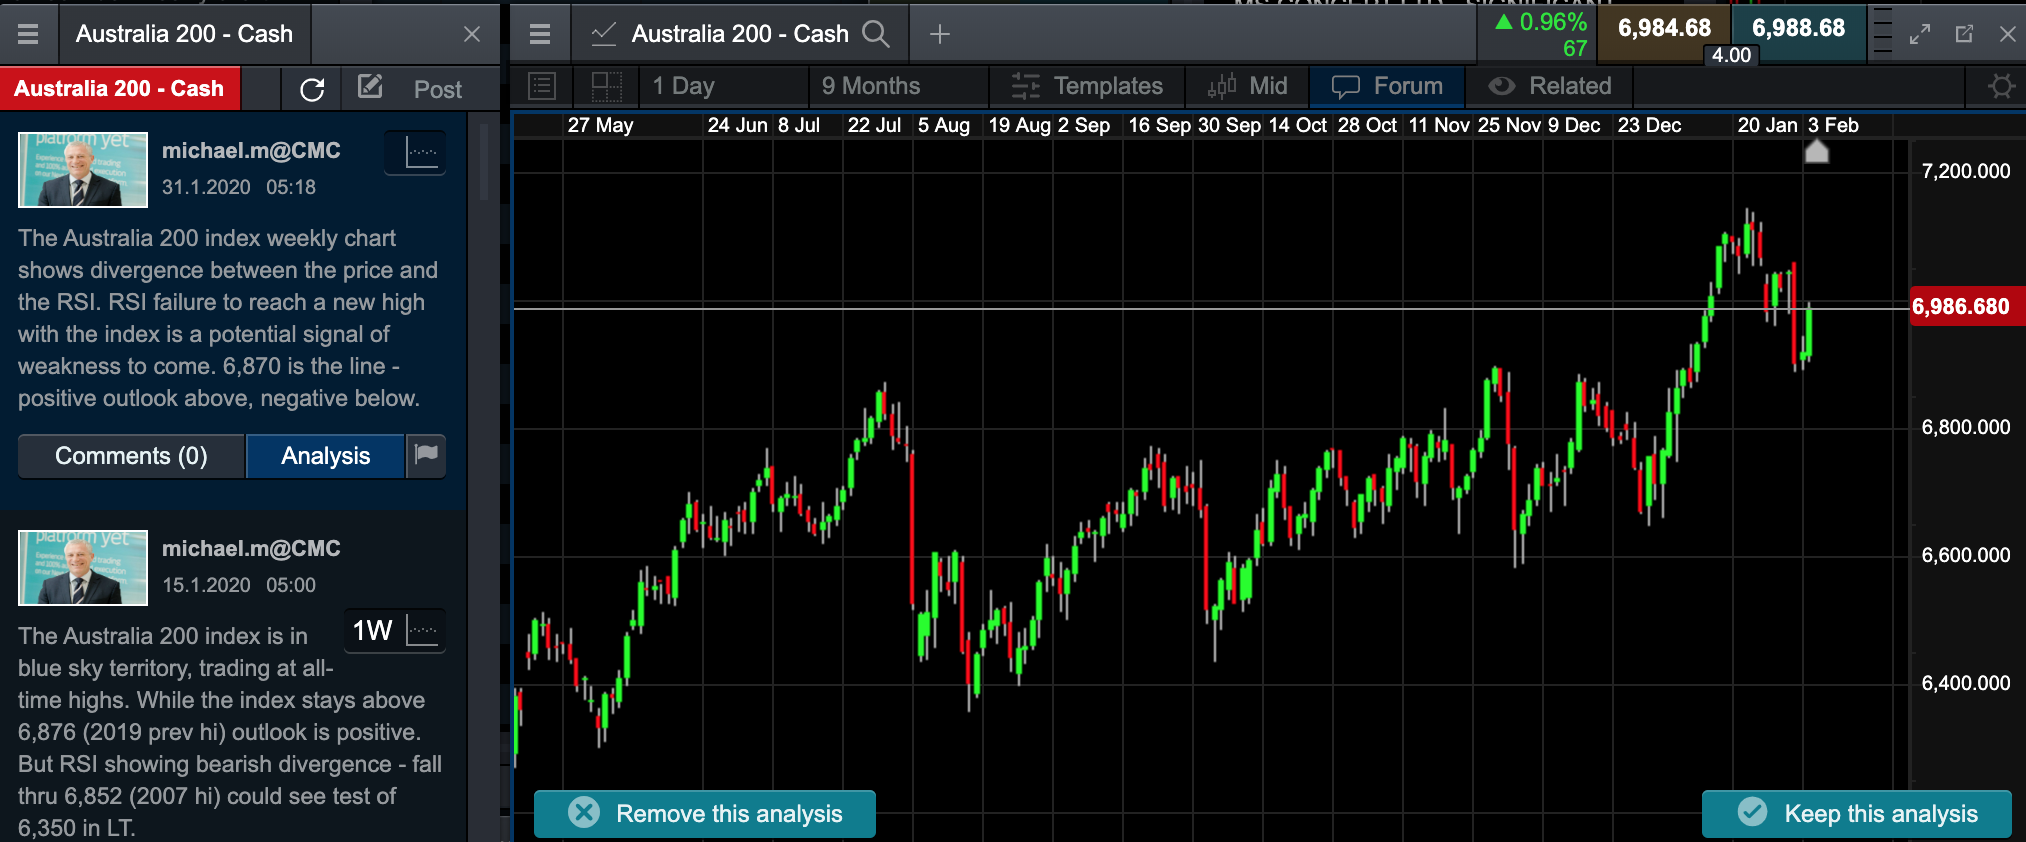Open chart icon on the 31.1.2020 post
Screen dimensions: 2026x842
coord(416,153)
